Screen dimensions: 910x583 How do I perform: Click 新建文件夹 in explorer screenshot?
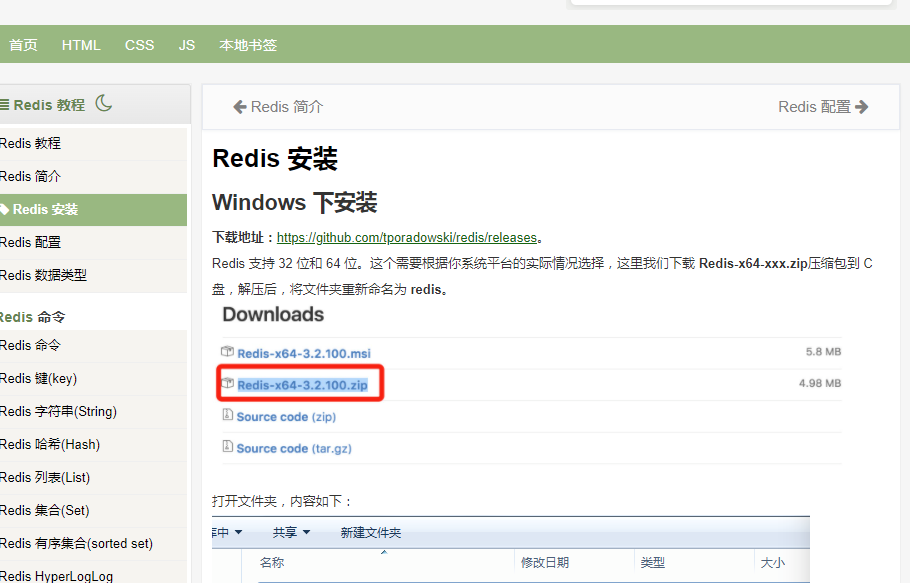(x=370, y=533)
